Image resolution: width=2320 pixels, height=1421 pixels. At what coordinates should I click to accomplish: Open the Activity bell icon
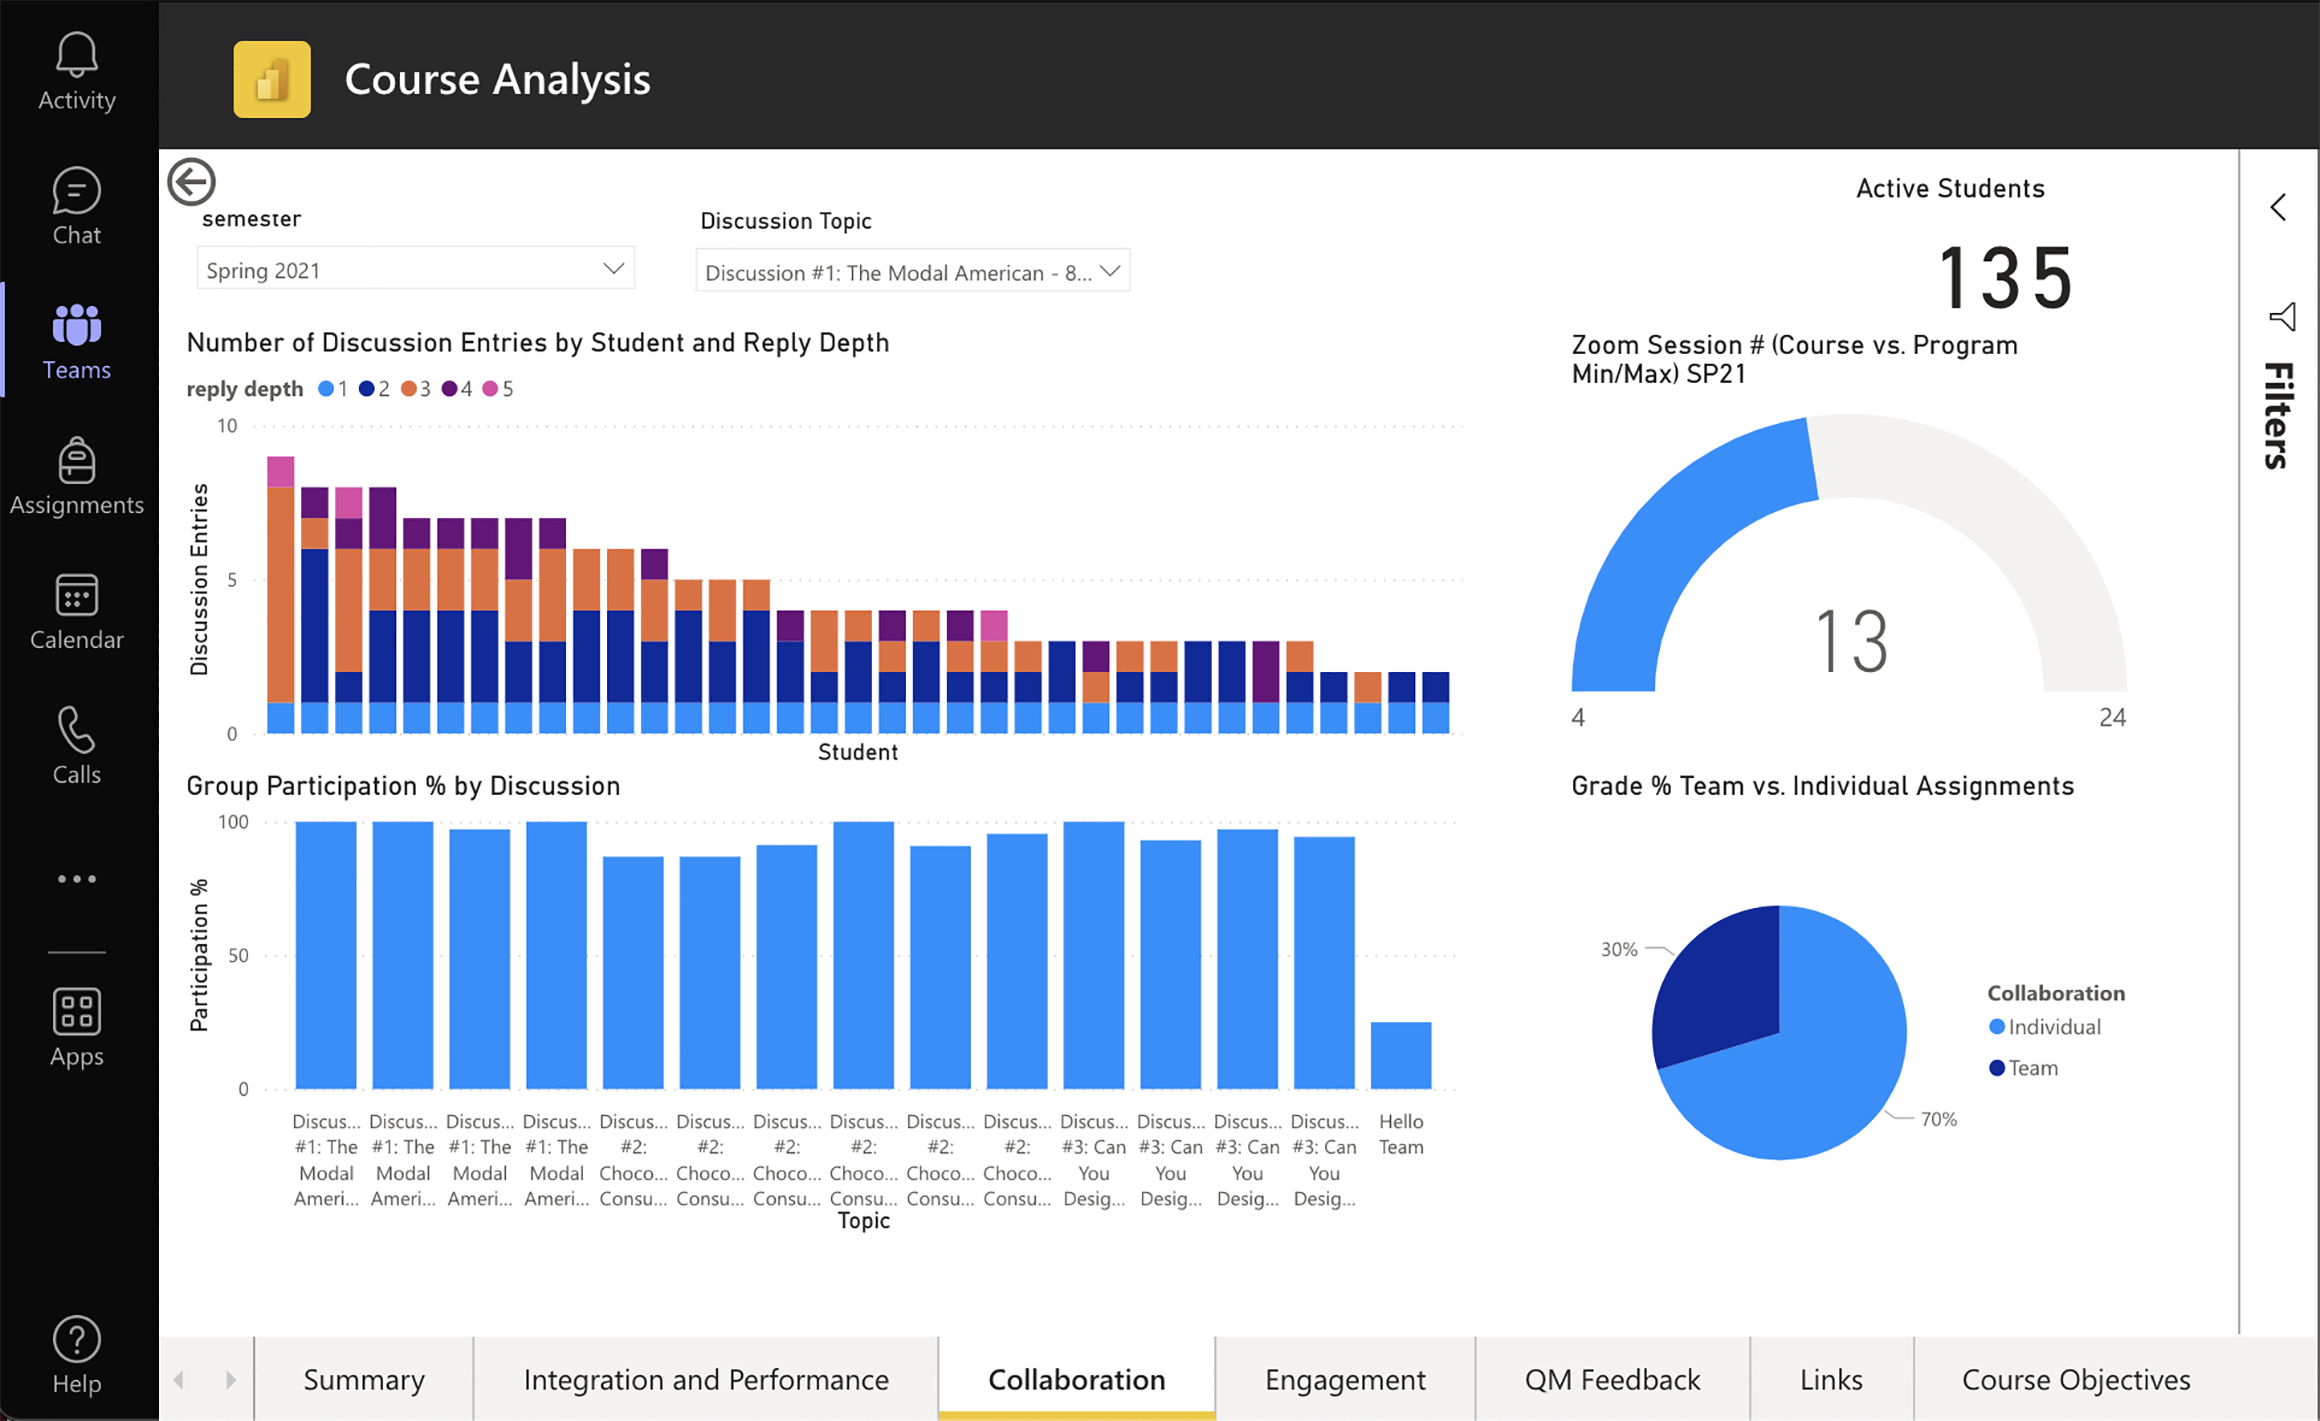tap(76, 54)
